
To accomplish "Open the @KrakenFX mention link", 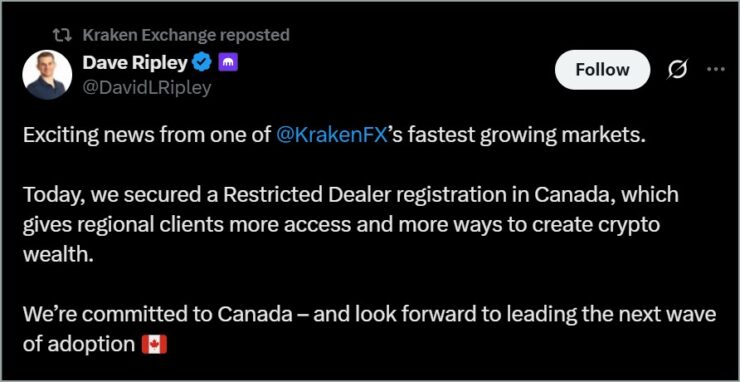I will pyautogui.click(x=331, y=136).
